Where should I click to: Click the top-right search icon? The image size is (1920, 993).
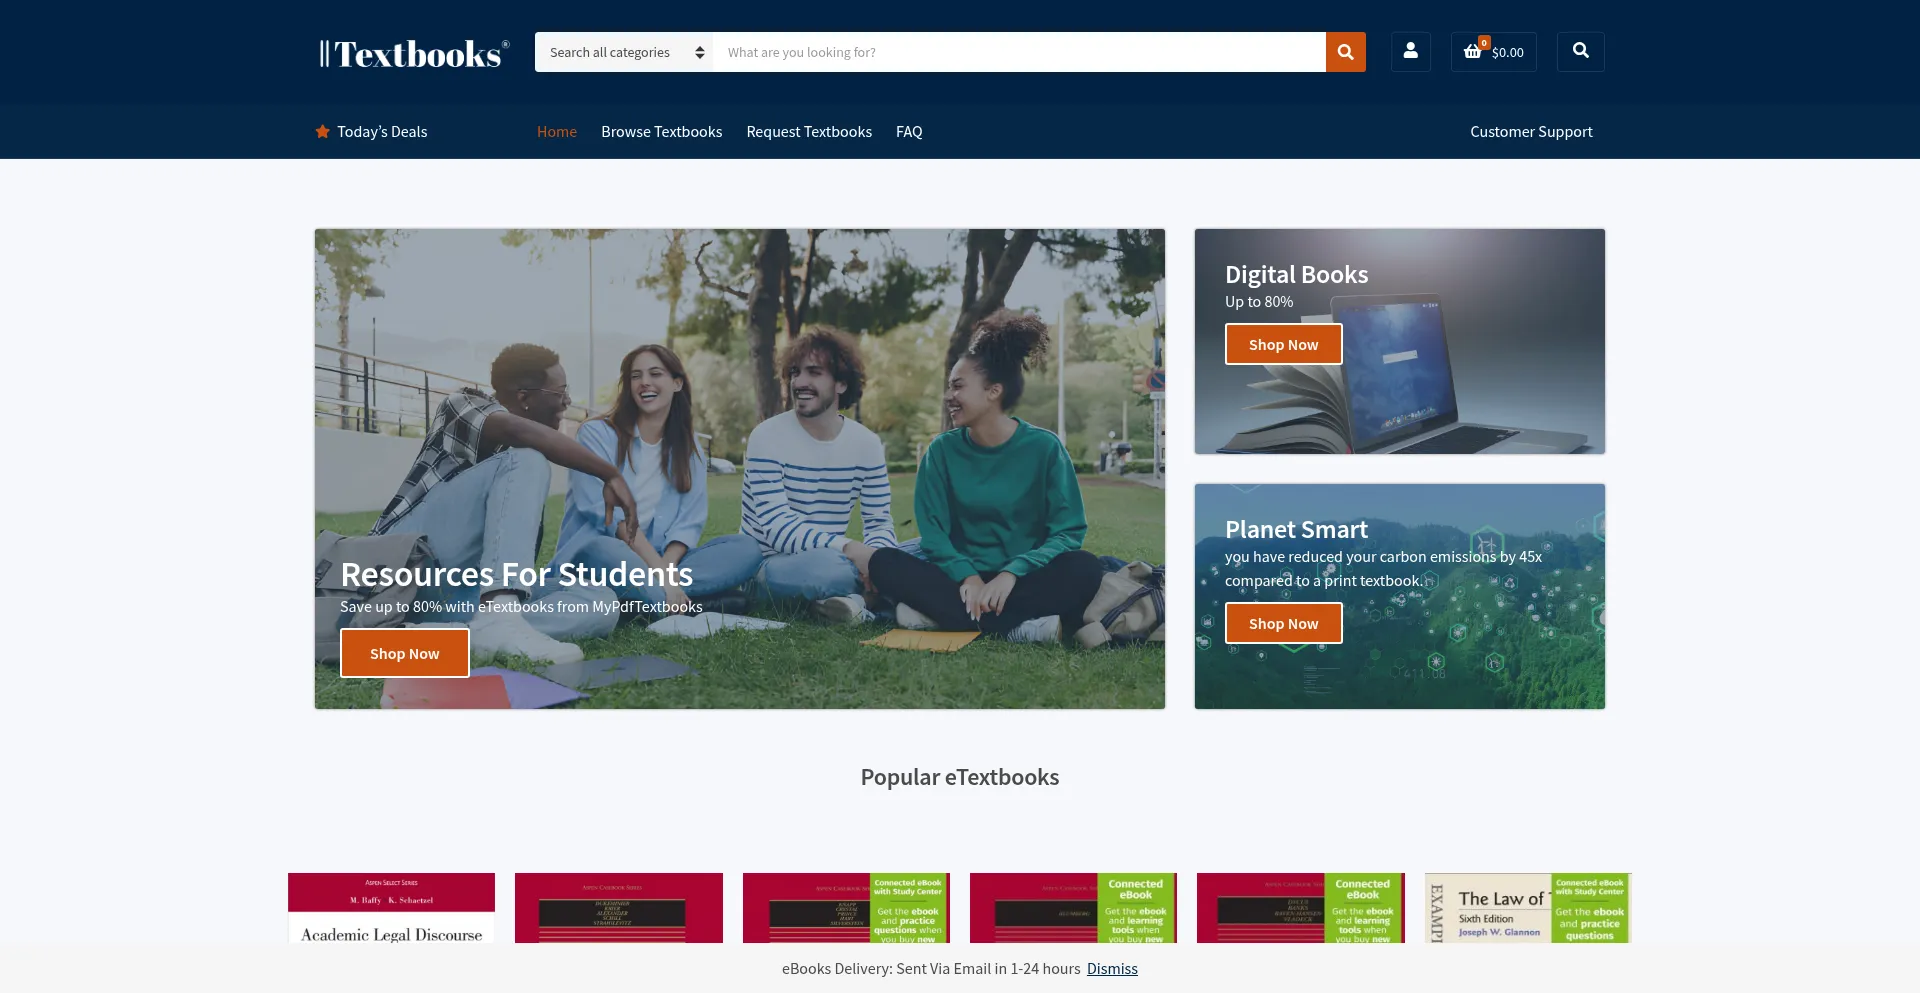[x=1580, y=51]
